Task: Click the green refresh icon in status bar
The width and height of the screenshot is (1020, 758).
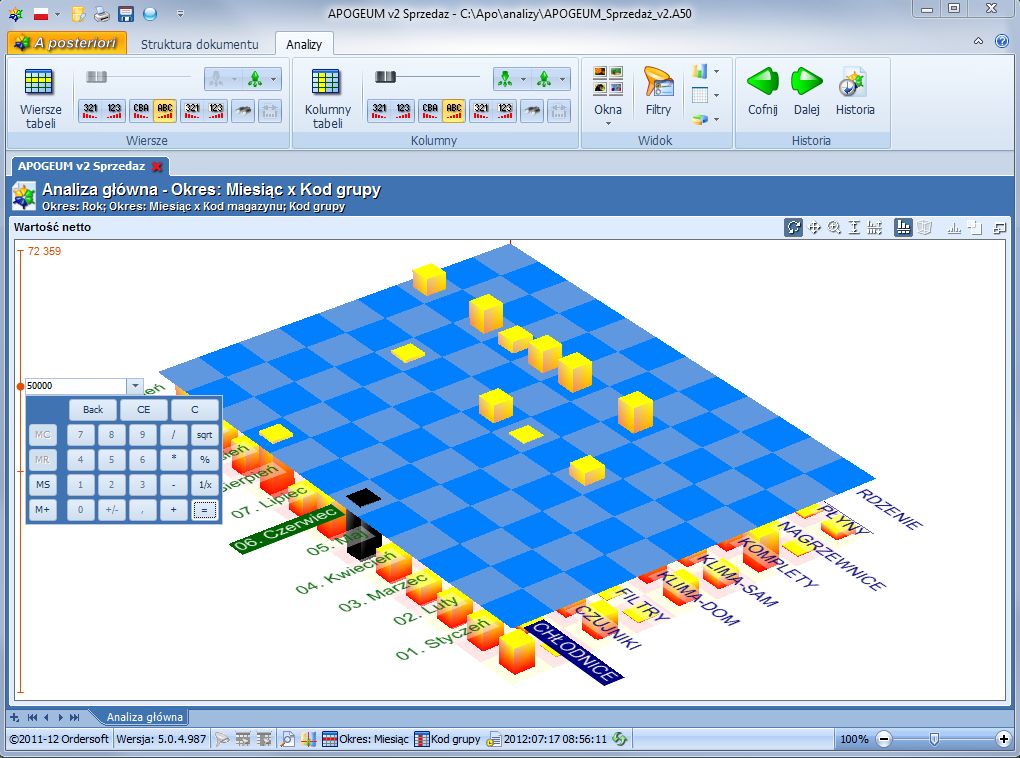Action: [x=620, y=738]
